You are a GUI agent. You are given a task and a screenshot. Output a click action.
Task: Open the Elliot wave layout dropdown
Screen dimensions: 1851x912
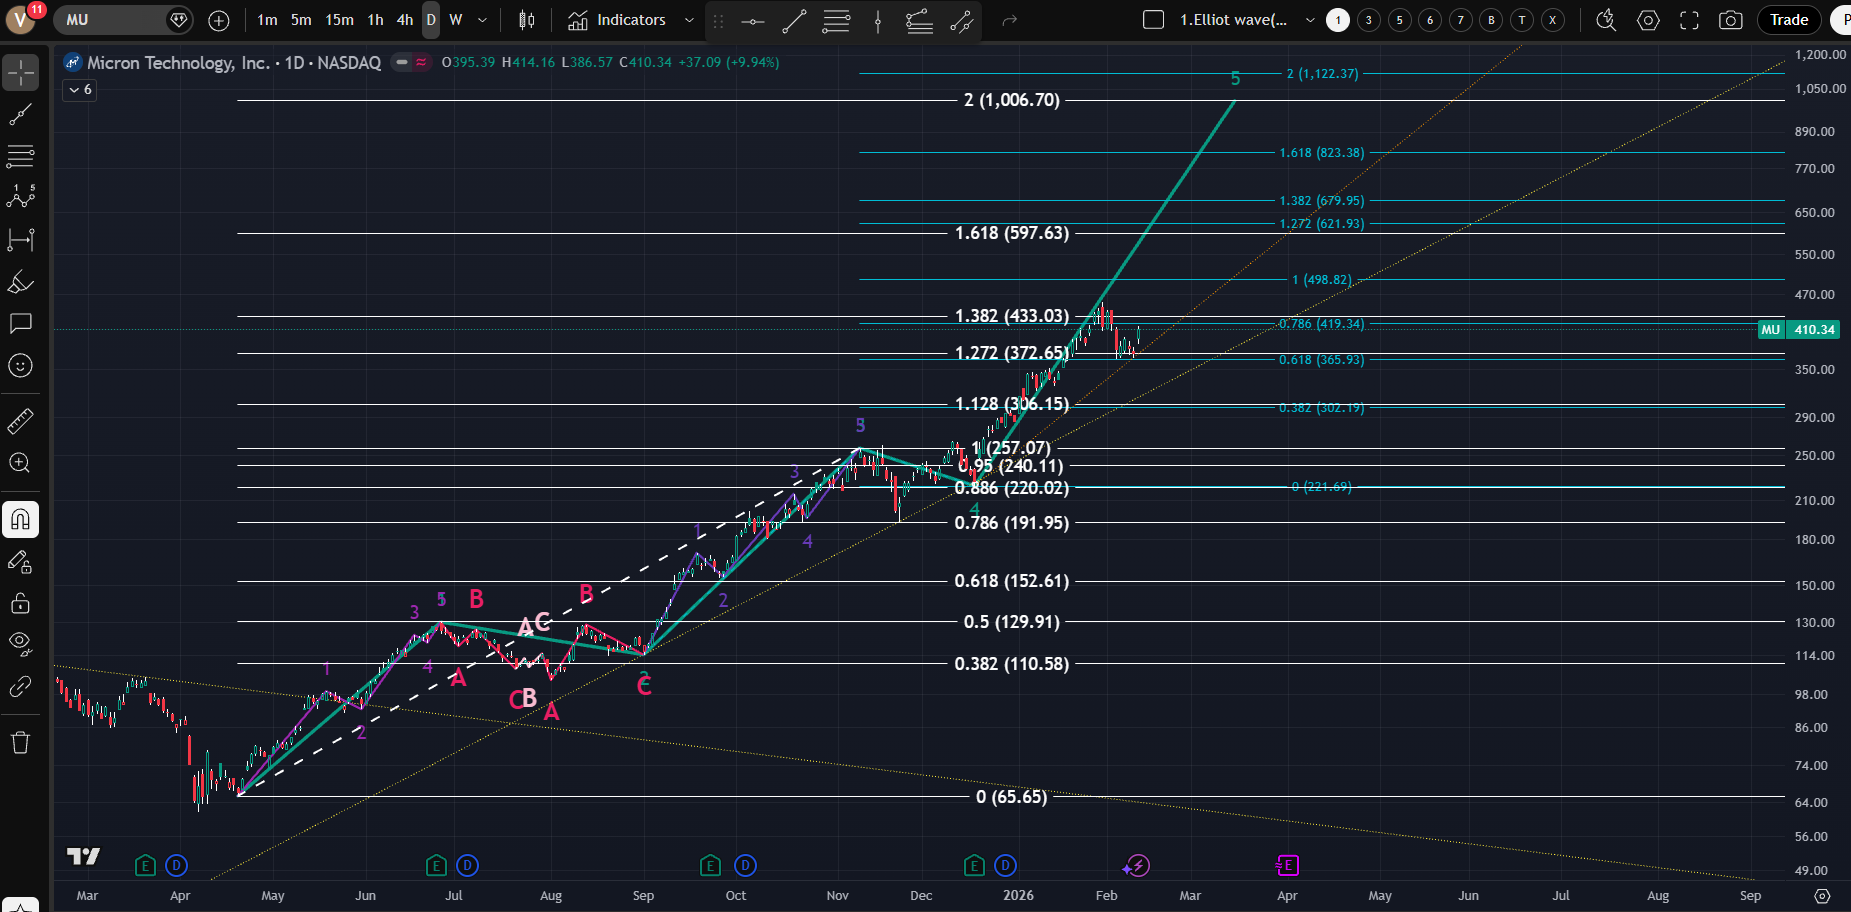[1310, 20]
